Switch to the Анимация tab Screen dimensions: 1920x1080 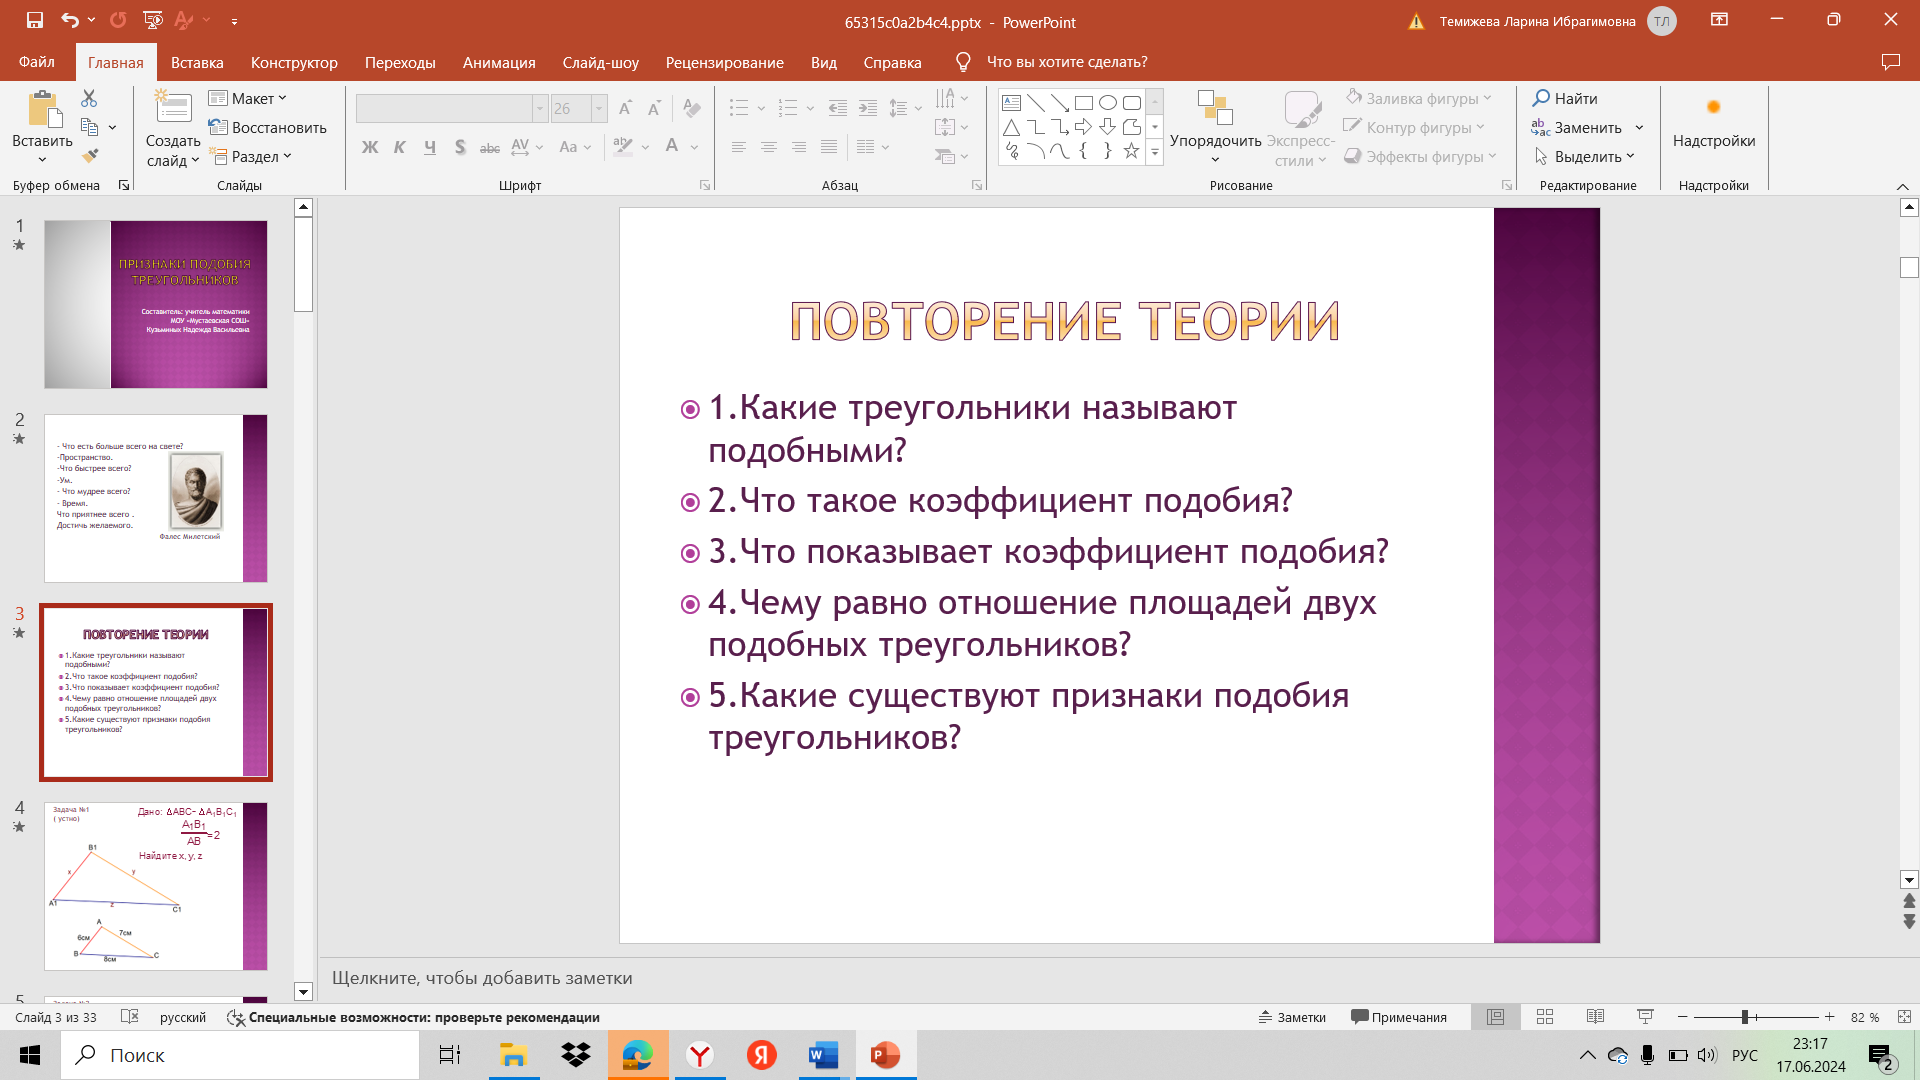(x=499, y=62)
